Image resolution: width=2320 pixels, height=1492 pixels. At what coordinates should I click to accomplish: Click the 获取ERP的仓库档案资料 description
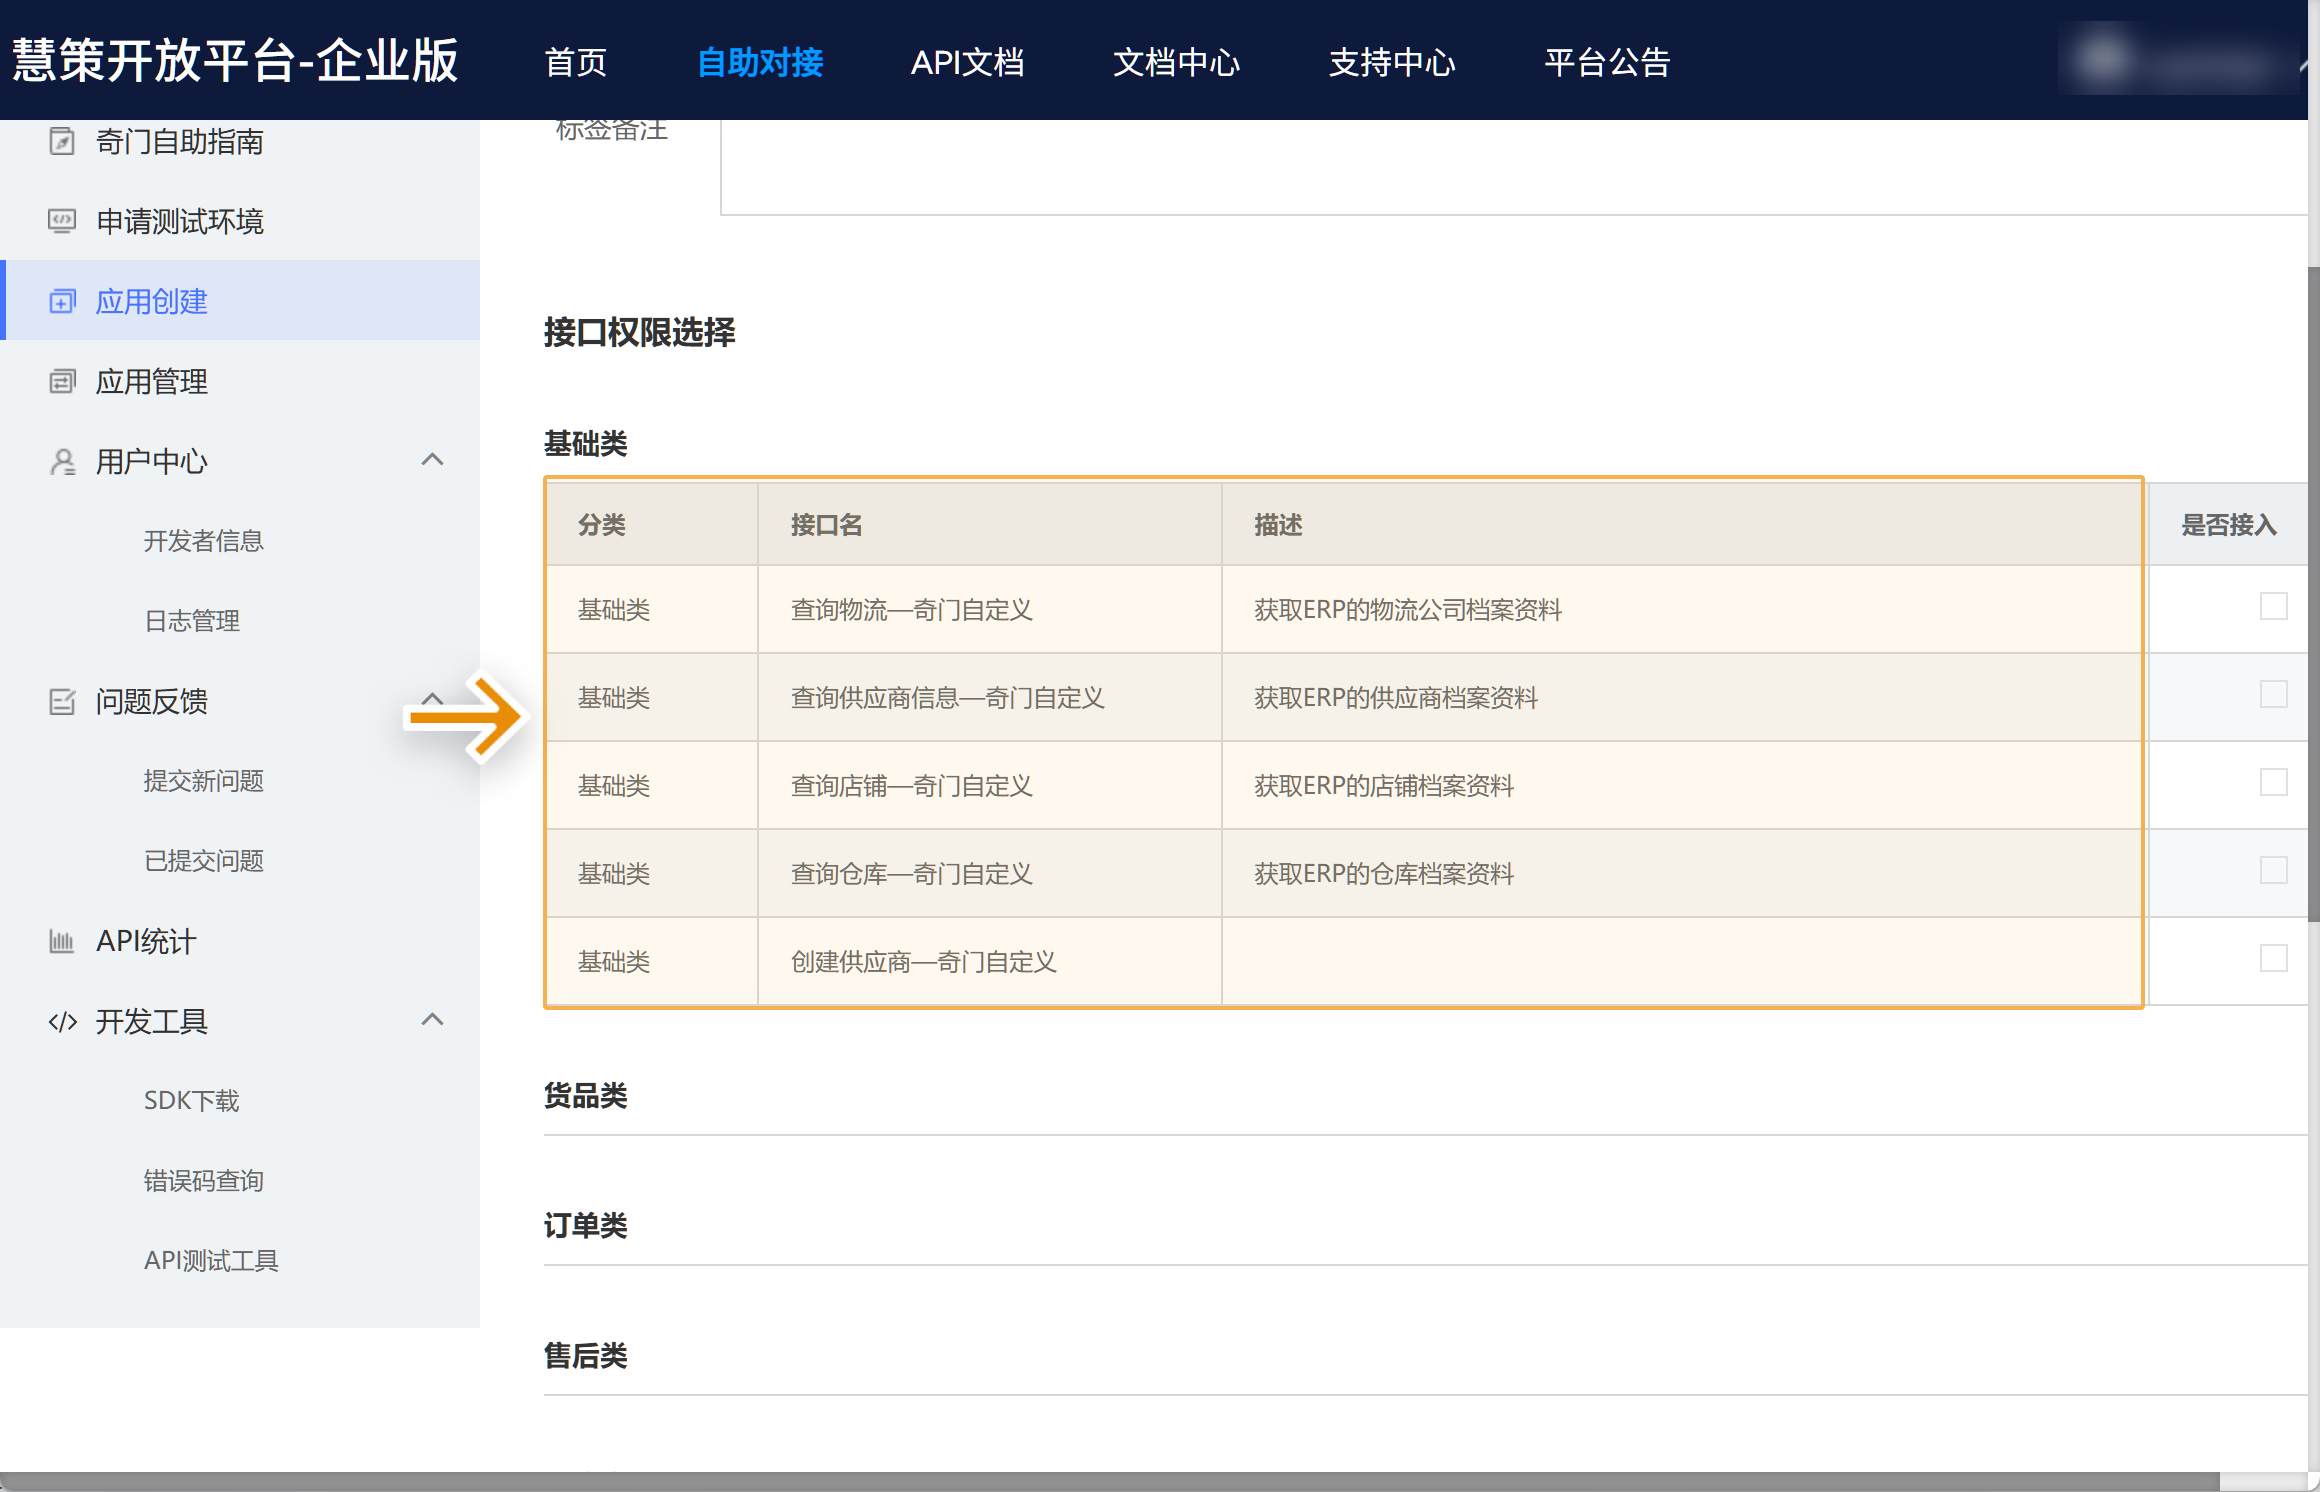pos(1384,874)
